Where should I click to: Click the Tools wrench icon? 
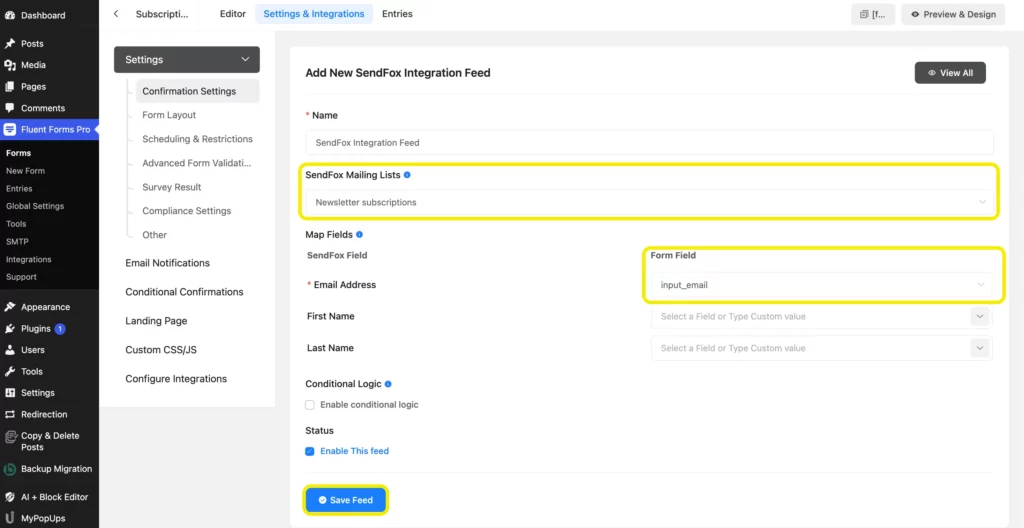(10, 372)
